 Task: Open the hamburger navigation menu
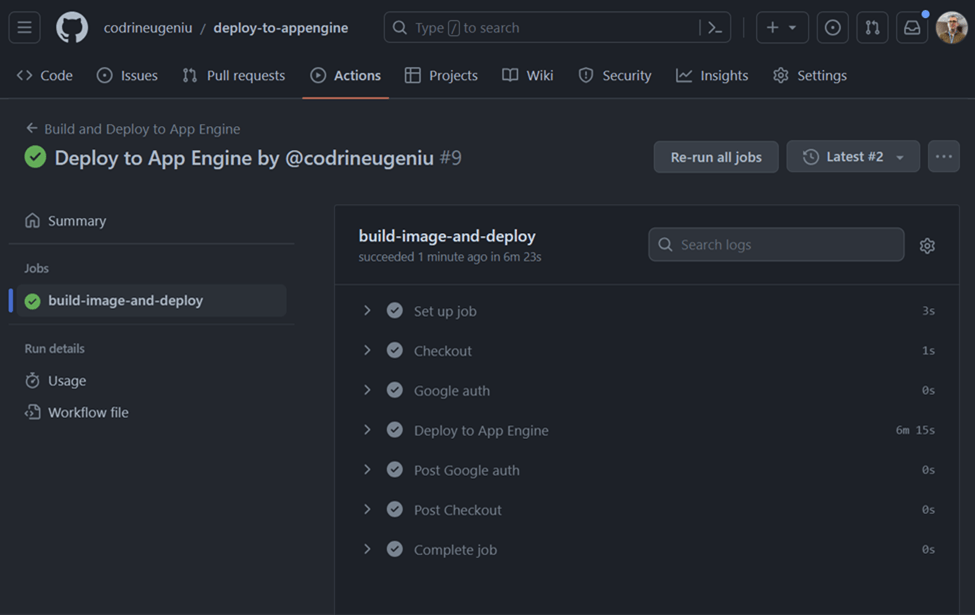point(25,28)
